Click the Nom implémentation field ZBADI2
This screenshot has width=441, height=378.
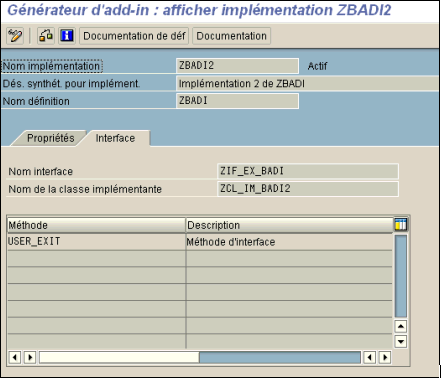(237, 66)
